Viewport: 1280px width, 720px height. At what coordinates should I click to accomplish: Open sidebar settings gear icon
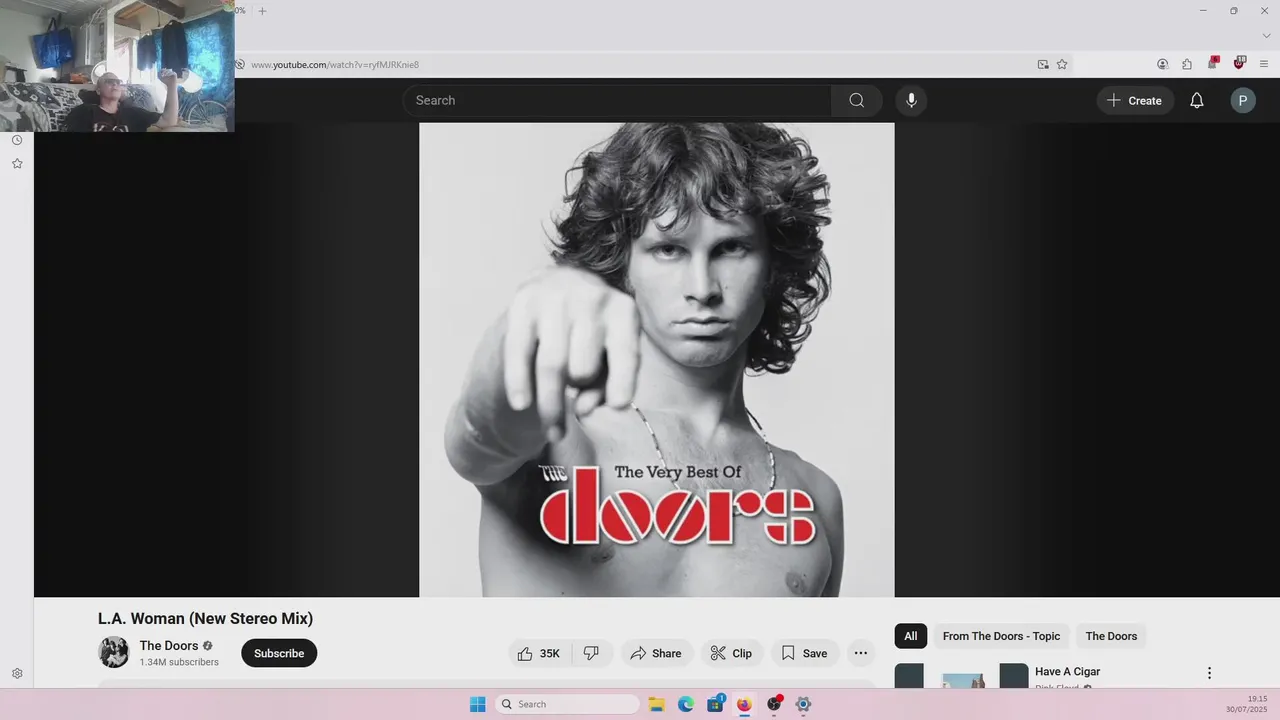[x=17, y=674]
